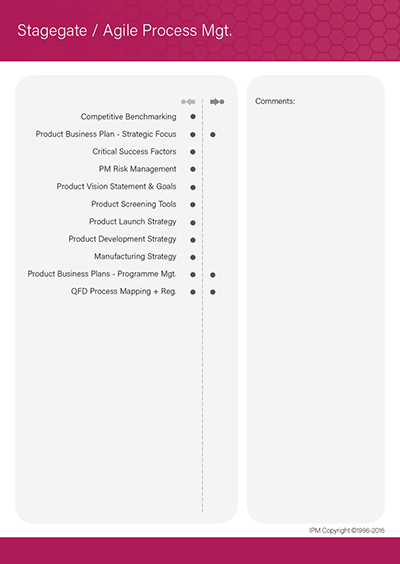The height and width of the screenshot is (564, 400).
Task: Click left dot beside Manufacturing Strategy
Action: click(193, 257)
